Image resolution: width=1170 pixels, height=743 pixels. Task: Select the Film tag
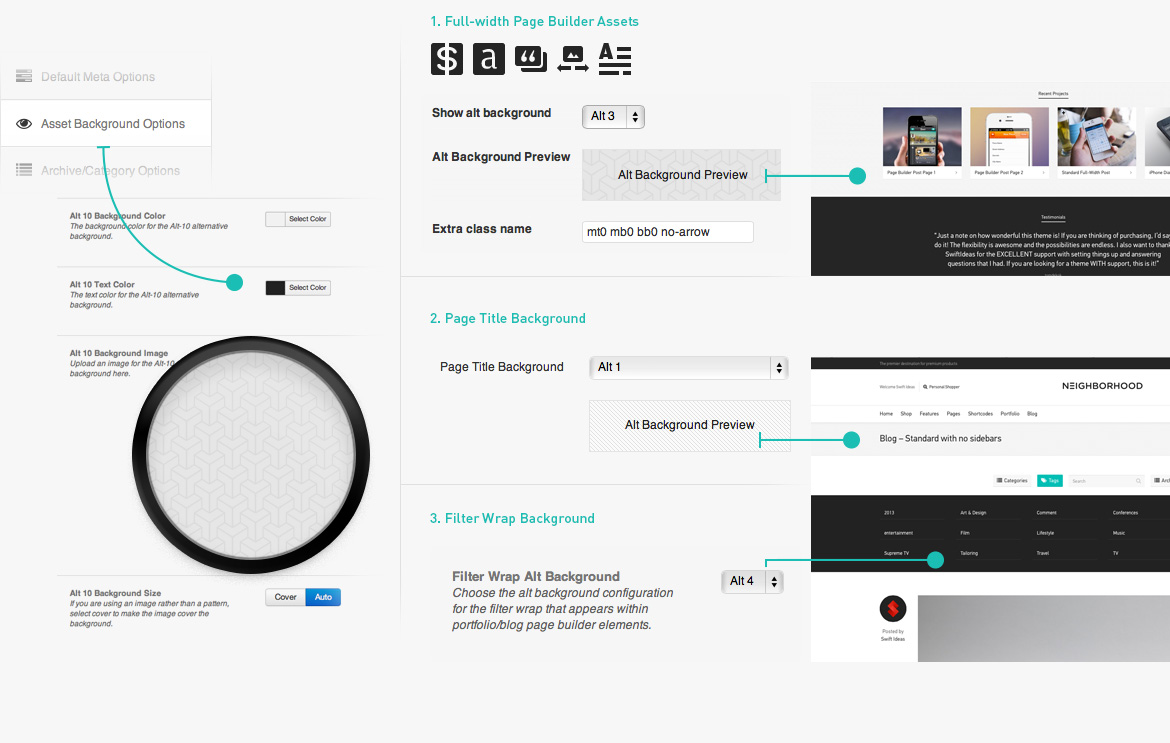click(x=965, y=533)
